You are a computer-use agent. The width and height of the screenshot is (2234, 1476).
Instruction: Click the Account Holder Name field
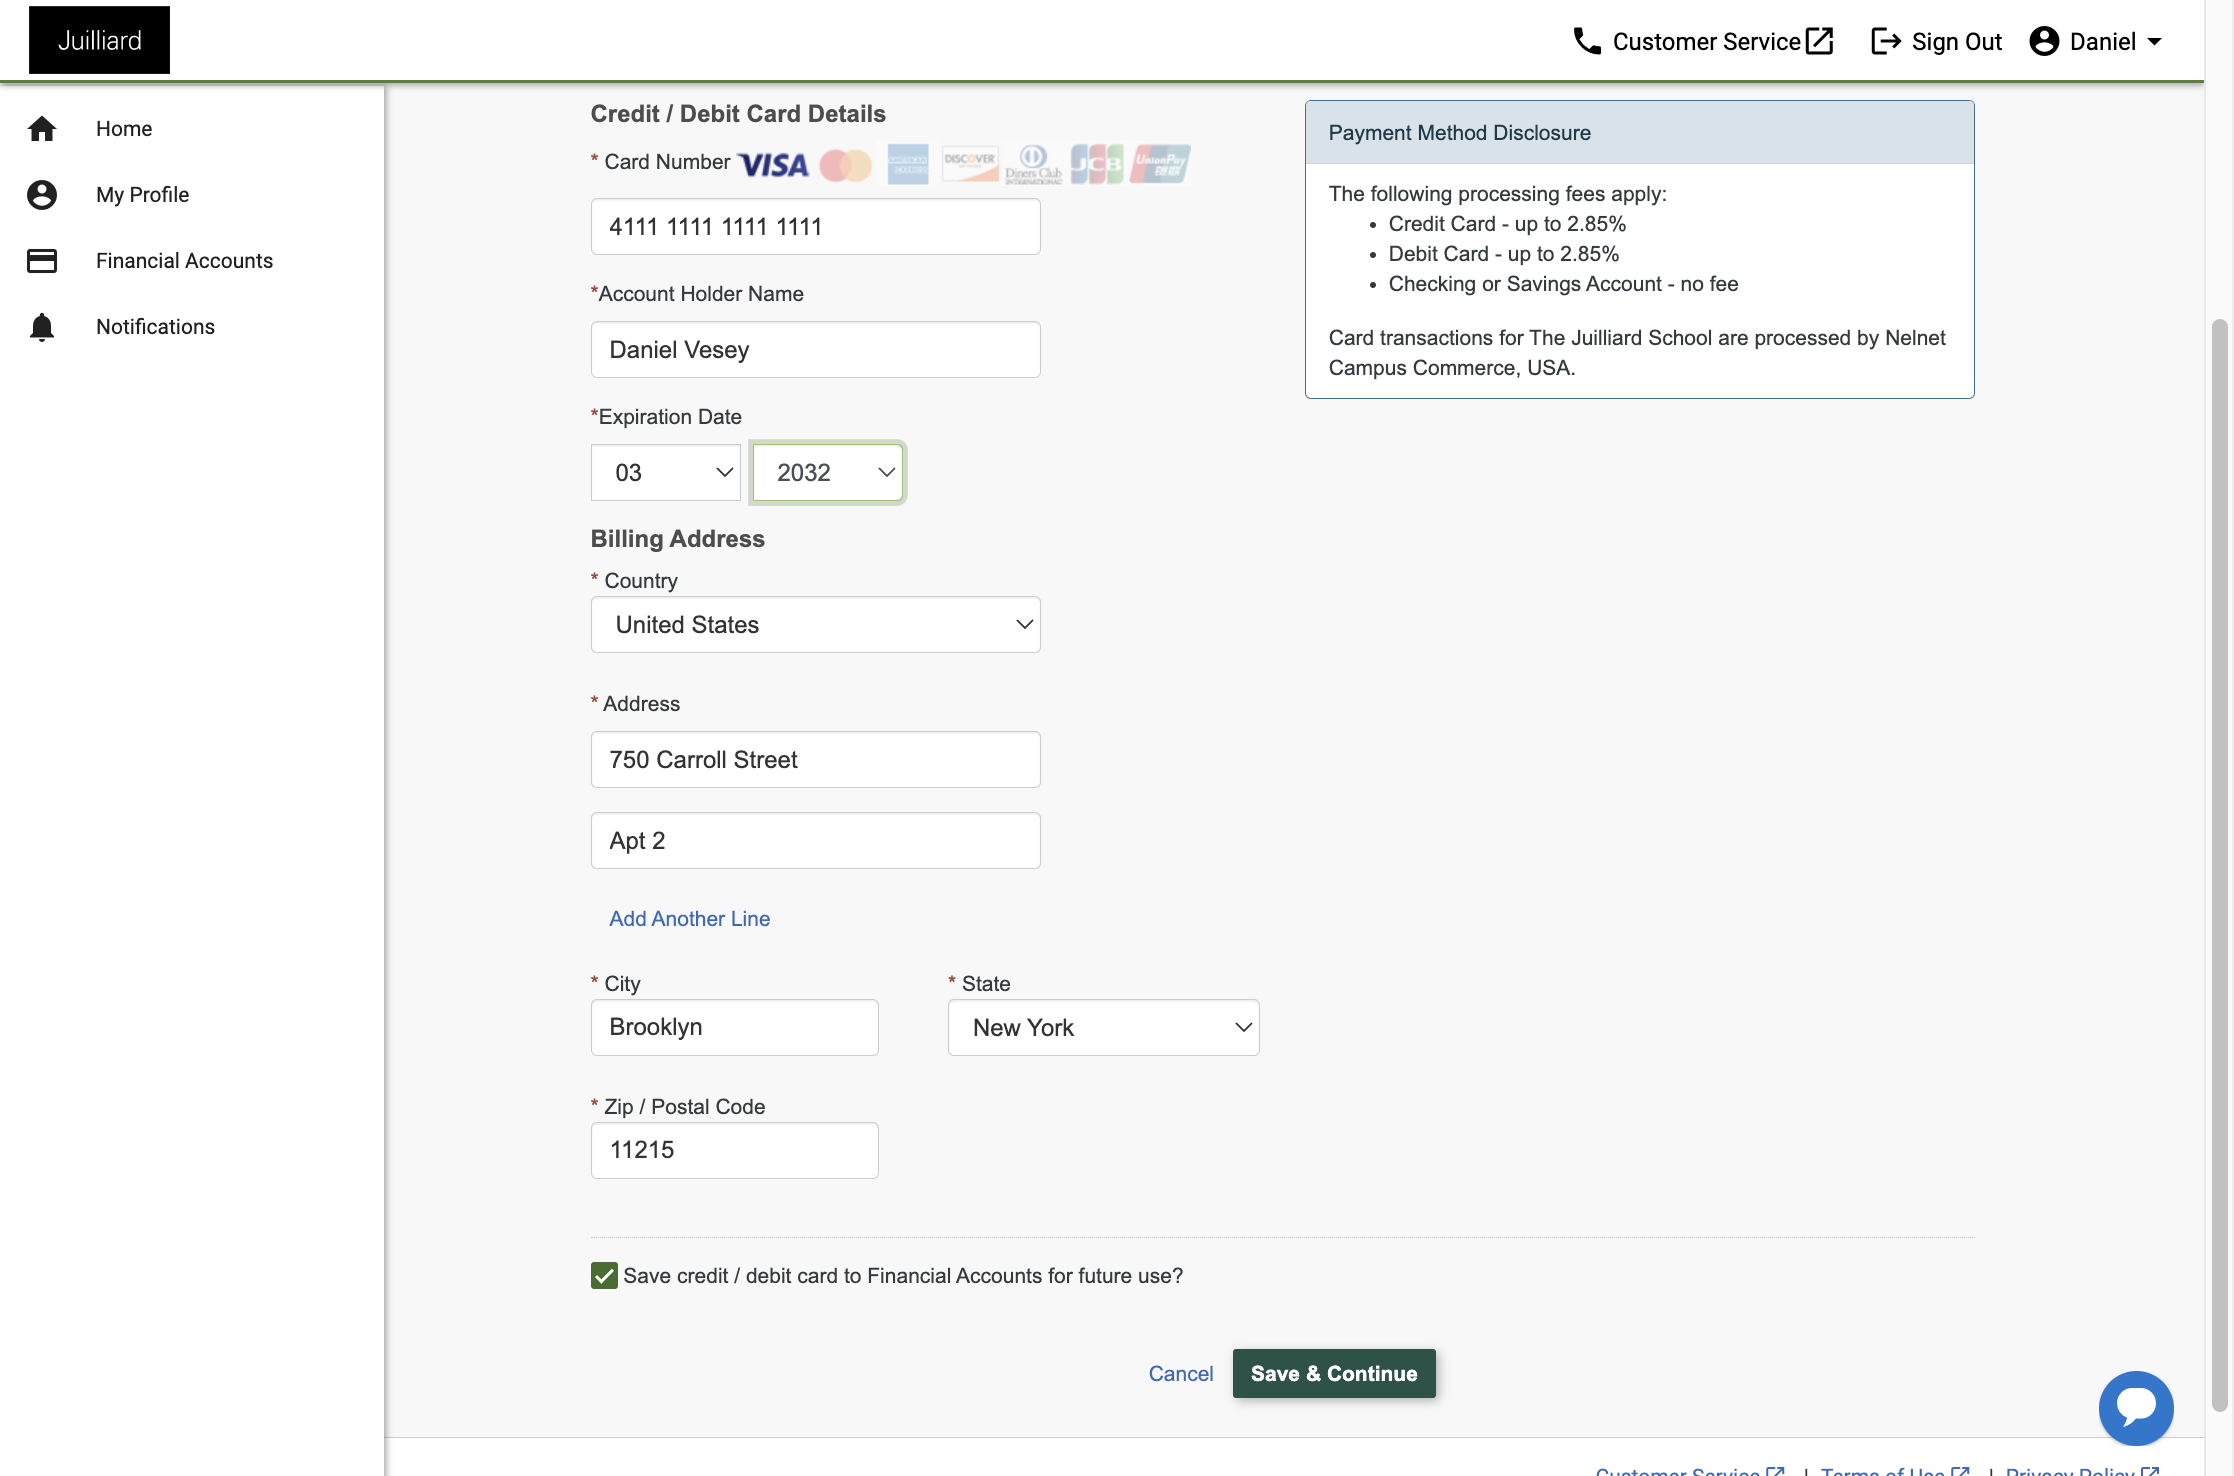[x=816, y=350]
